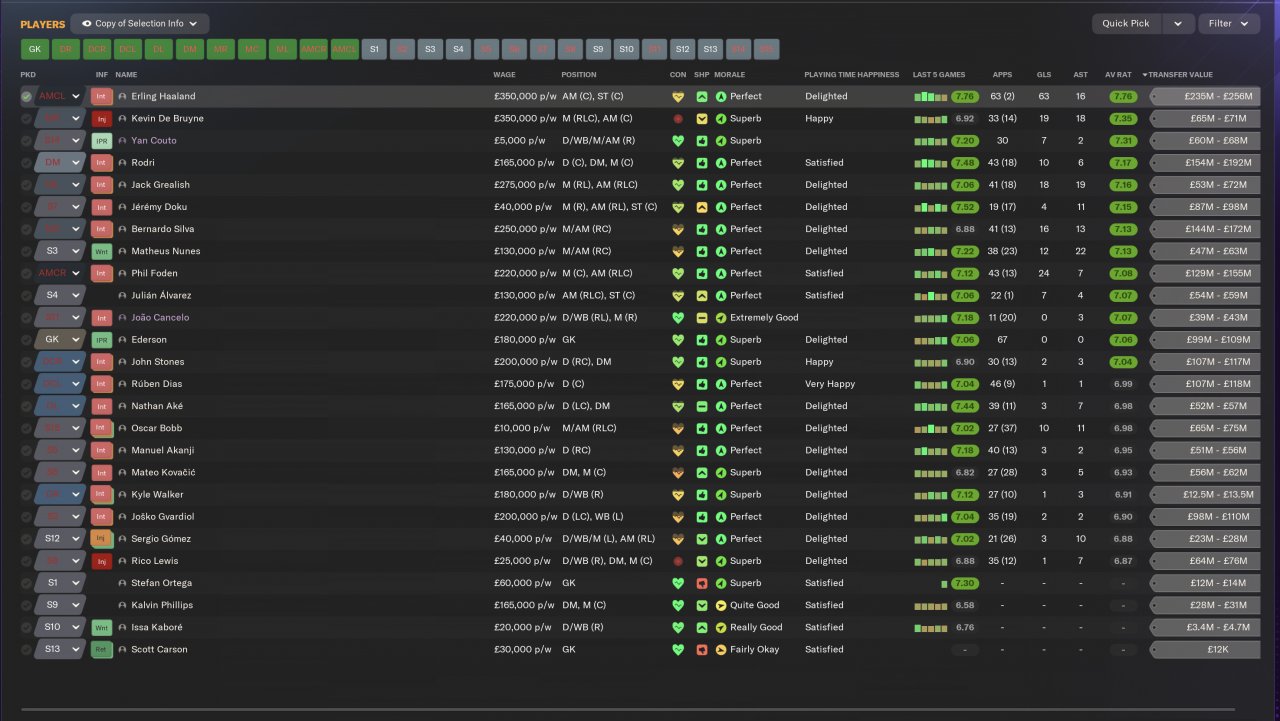Screen dimensions: 1280x721
Task: Click the horizontal scrollbar at the bottom
Action: (640, 710)
